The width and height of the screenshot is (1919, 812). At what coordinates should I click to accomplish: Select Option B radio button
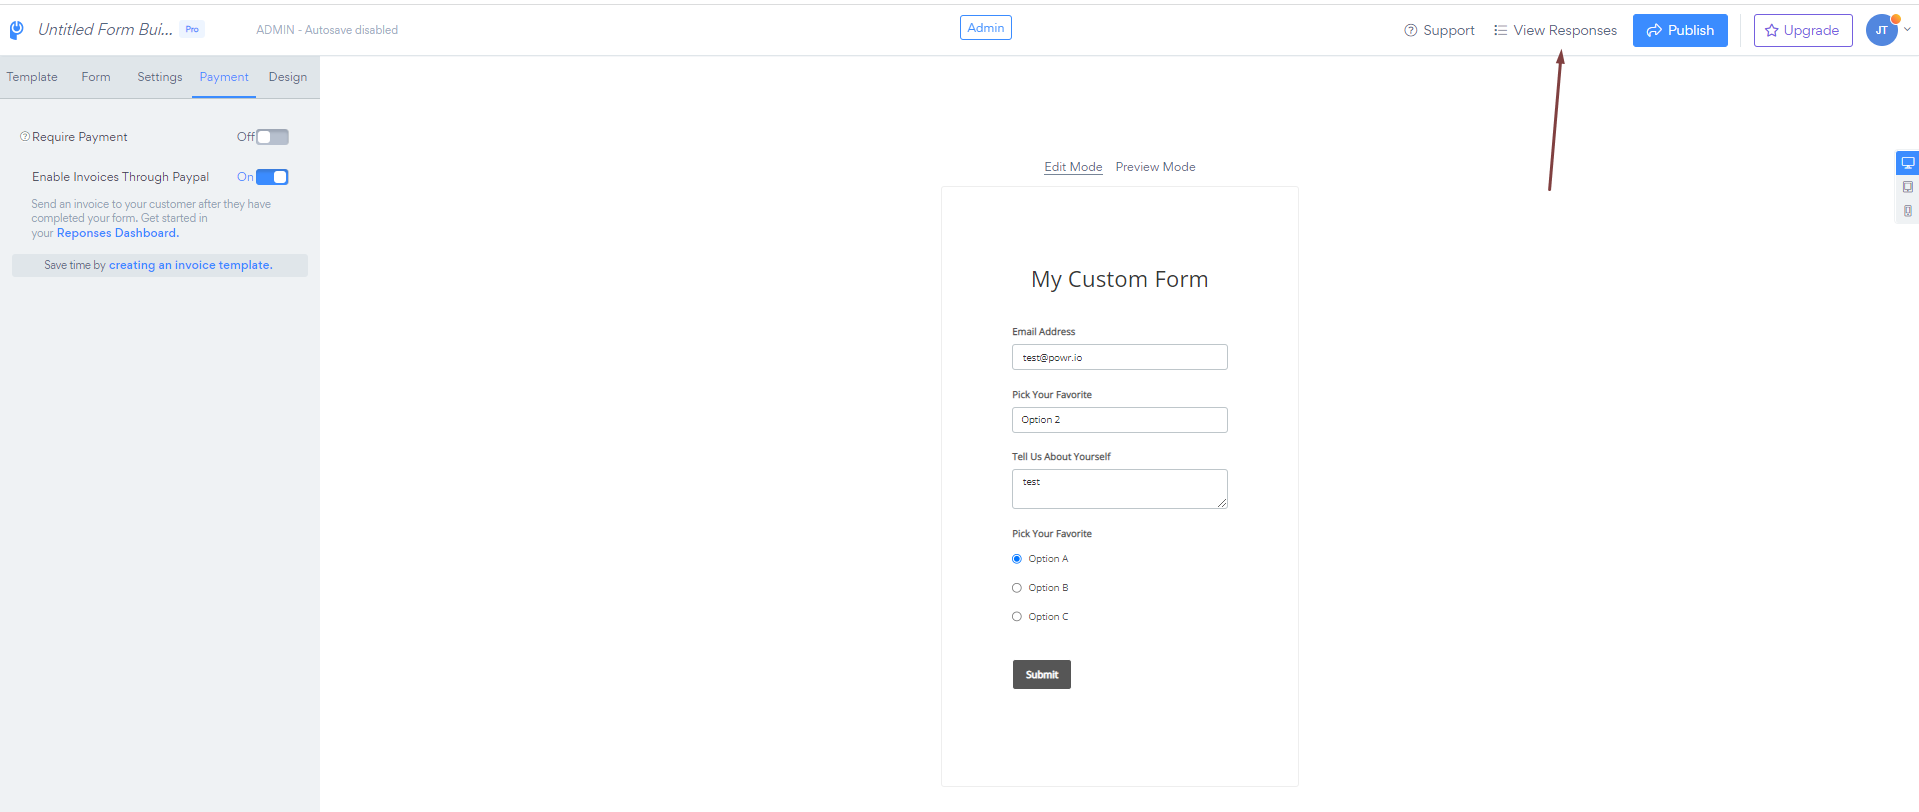point(1017,588)
